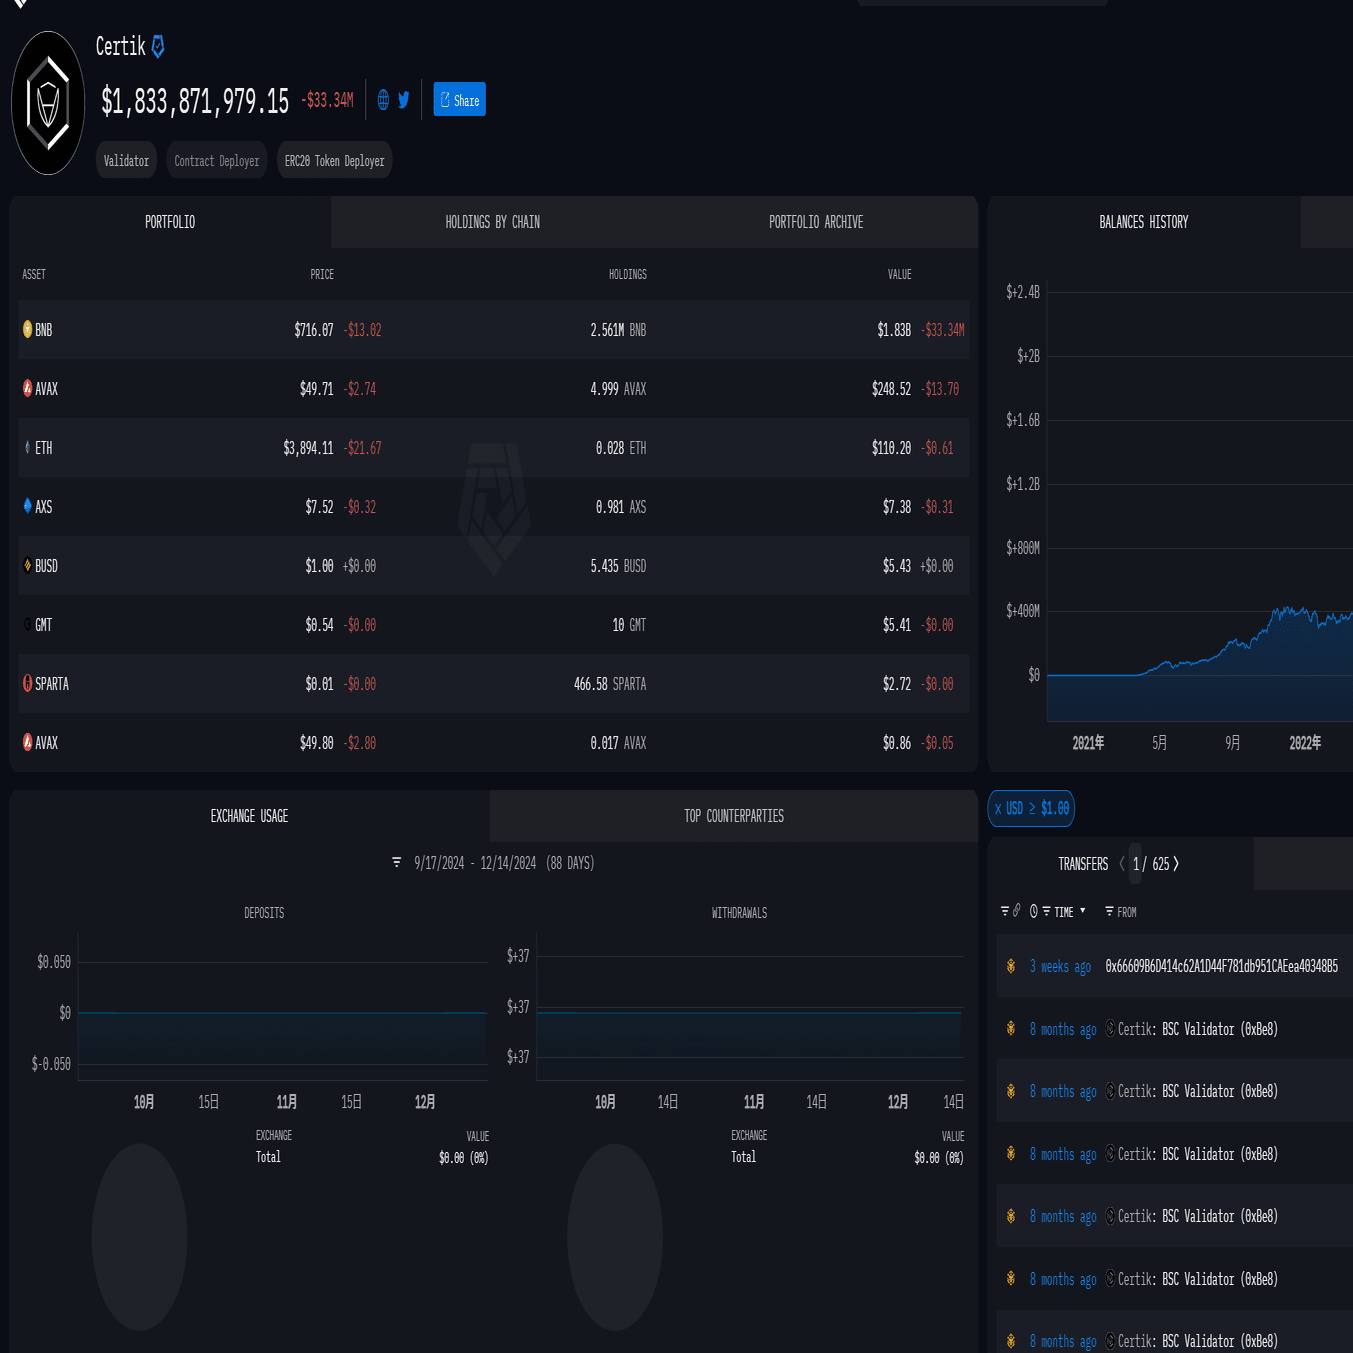
Task: Click the Deposits chart
Action: tap(283, 1007)
